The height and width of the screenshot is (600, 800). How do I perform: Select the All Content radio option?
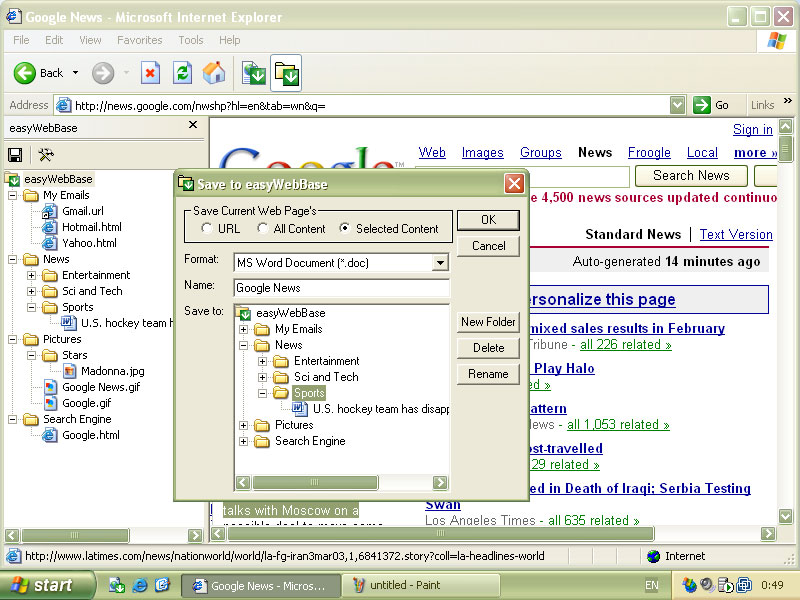coord(262,229)
